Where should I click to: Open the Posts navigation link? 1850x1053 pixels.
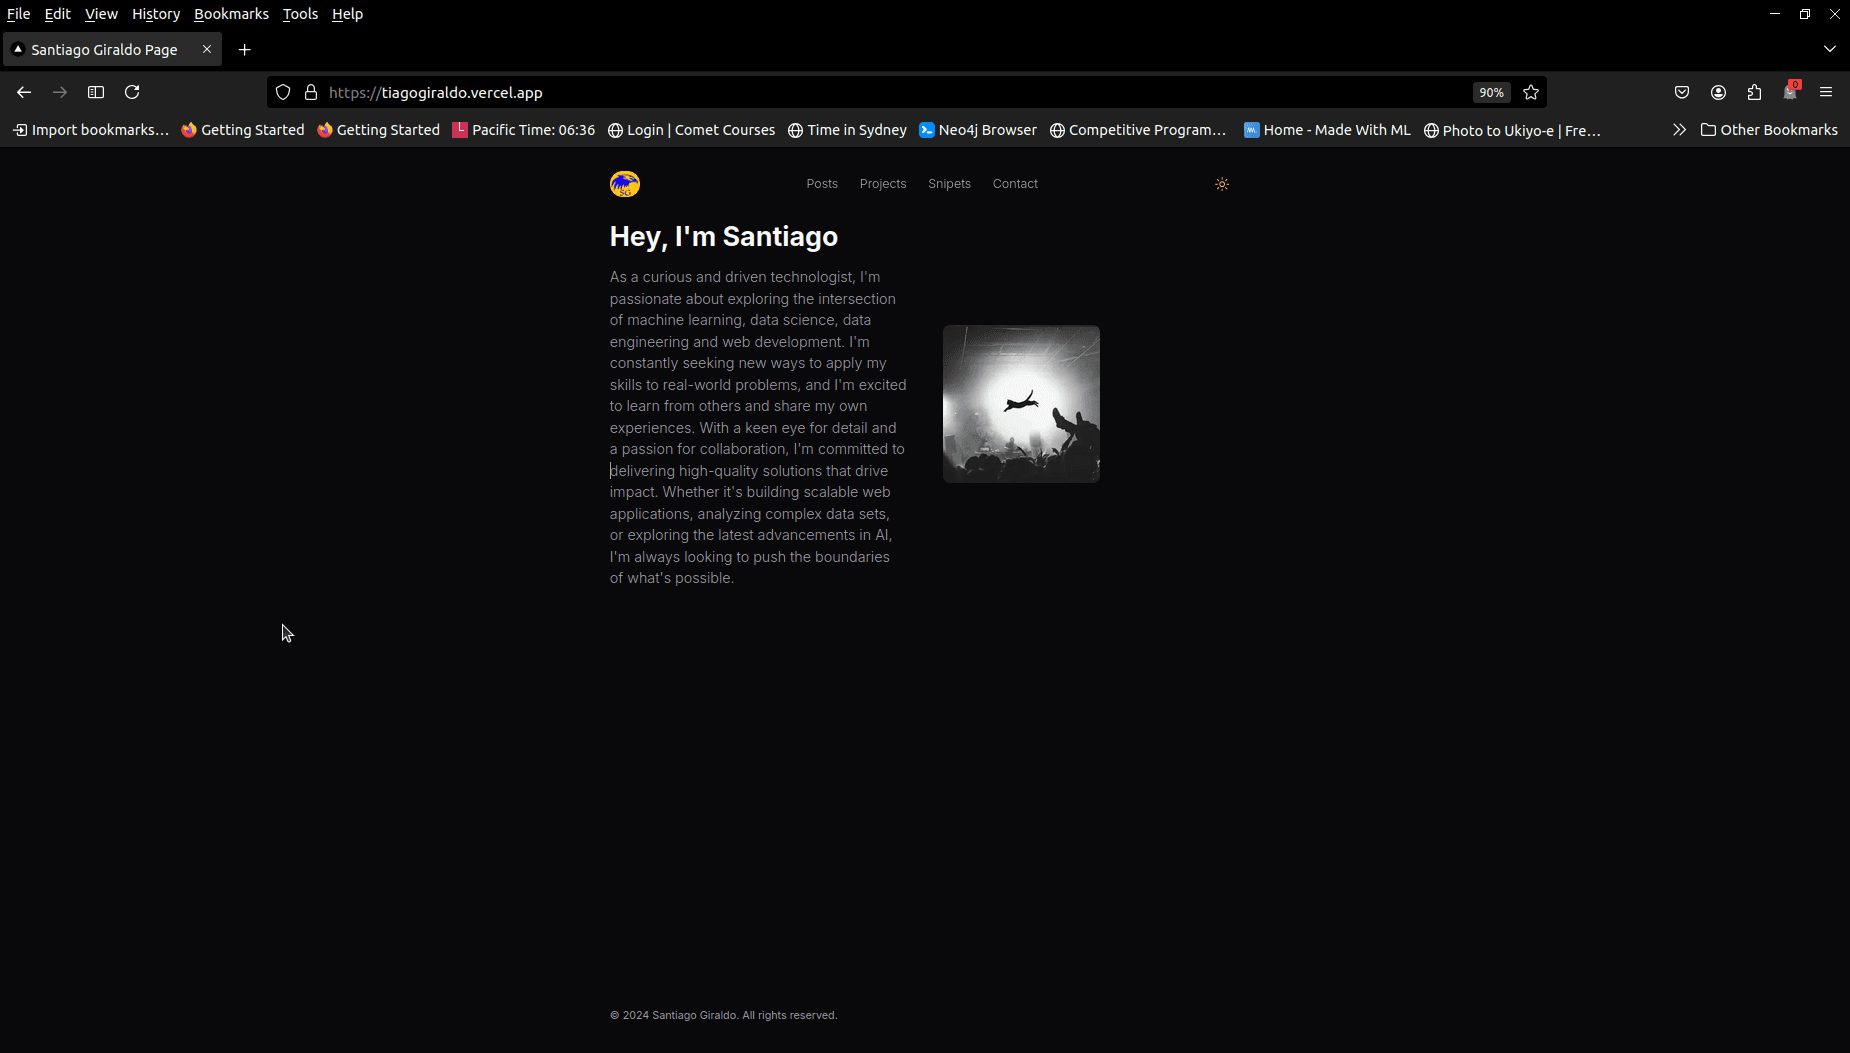coord(822,183)
